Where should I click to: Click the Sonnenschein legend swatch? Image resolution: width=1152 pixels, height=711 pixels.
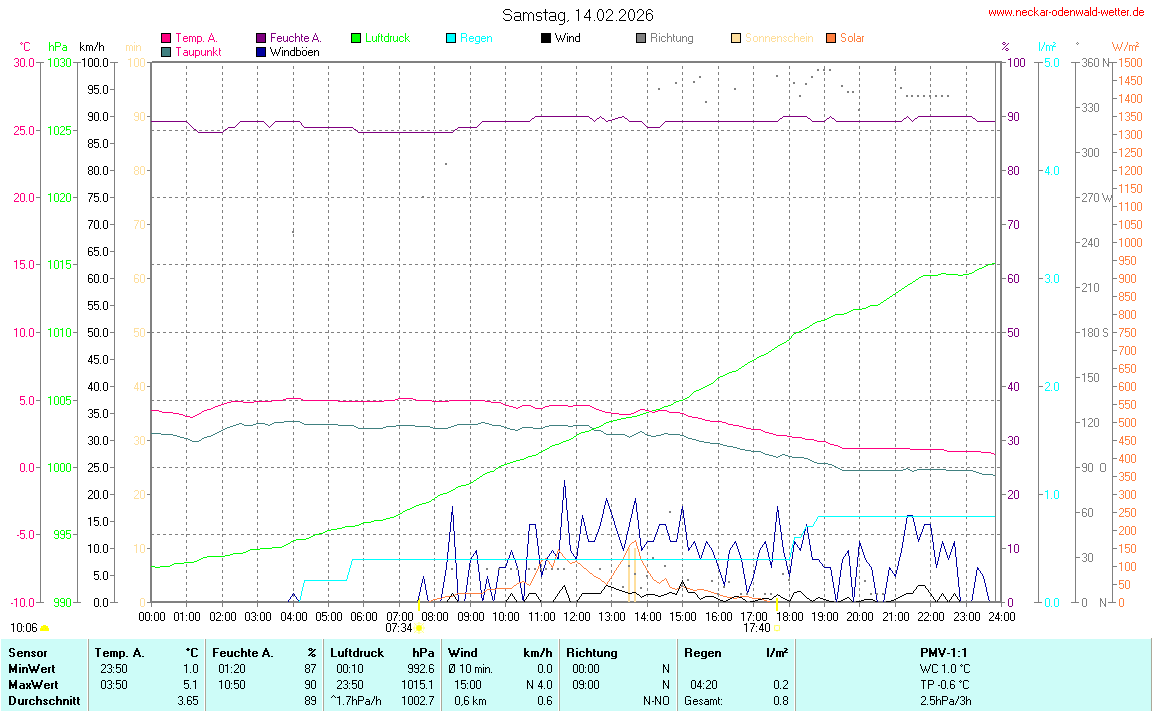tap(736, 38)
